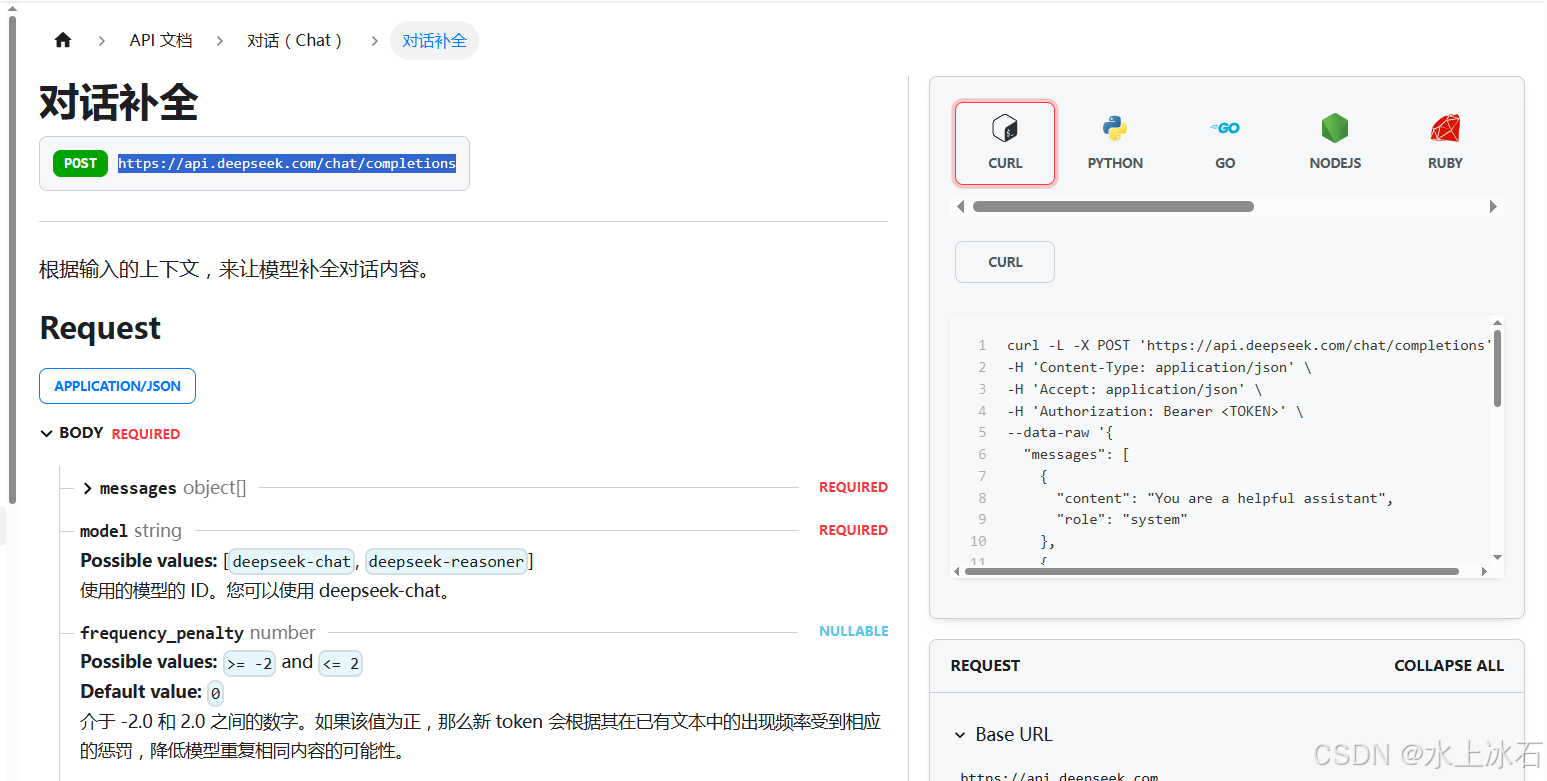Click the NULLABLE label on frequency_penalty row
The width and height of the screenshot is (1547, 781).
853,631
